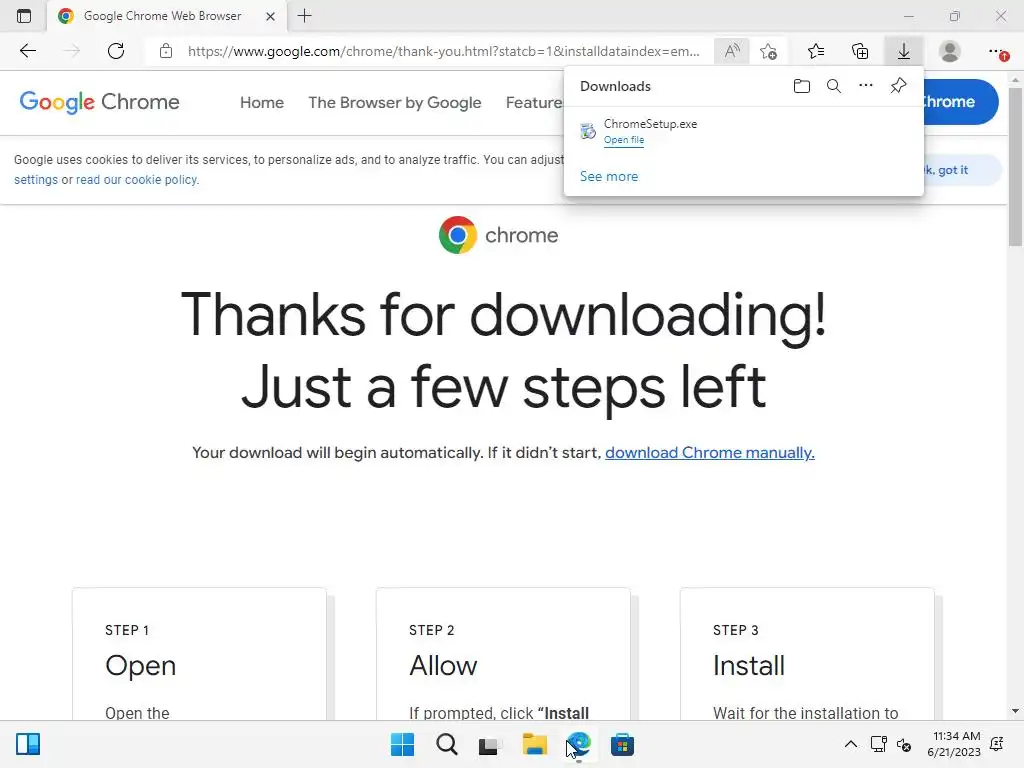
Task: Open The Browser by Google page
Action: pos(394,103)
